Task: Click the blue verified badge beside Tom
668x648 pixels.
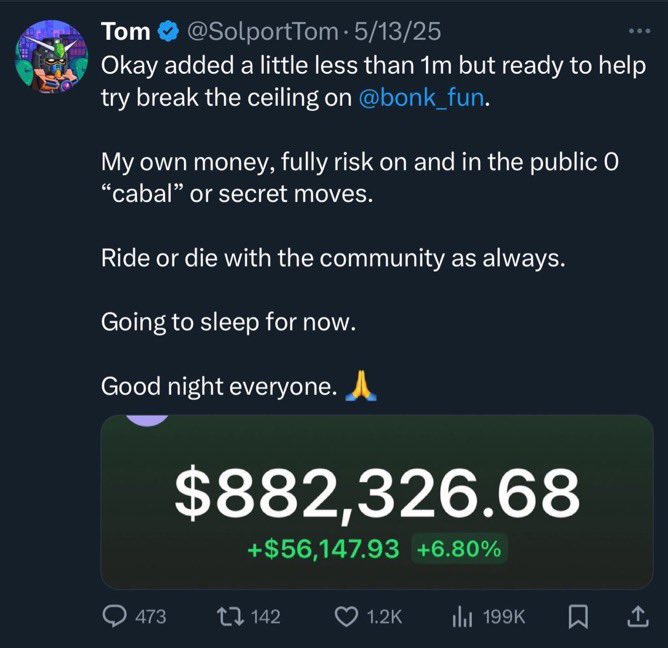Action: click(x=168, y=32)
